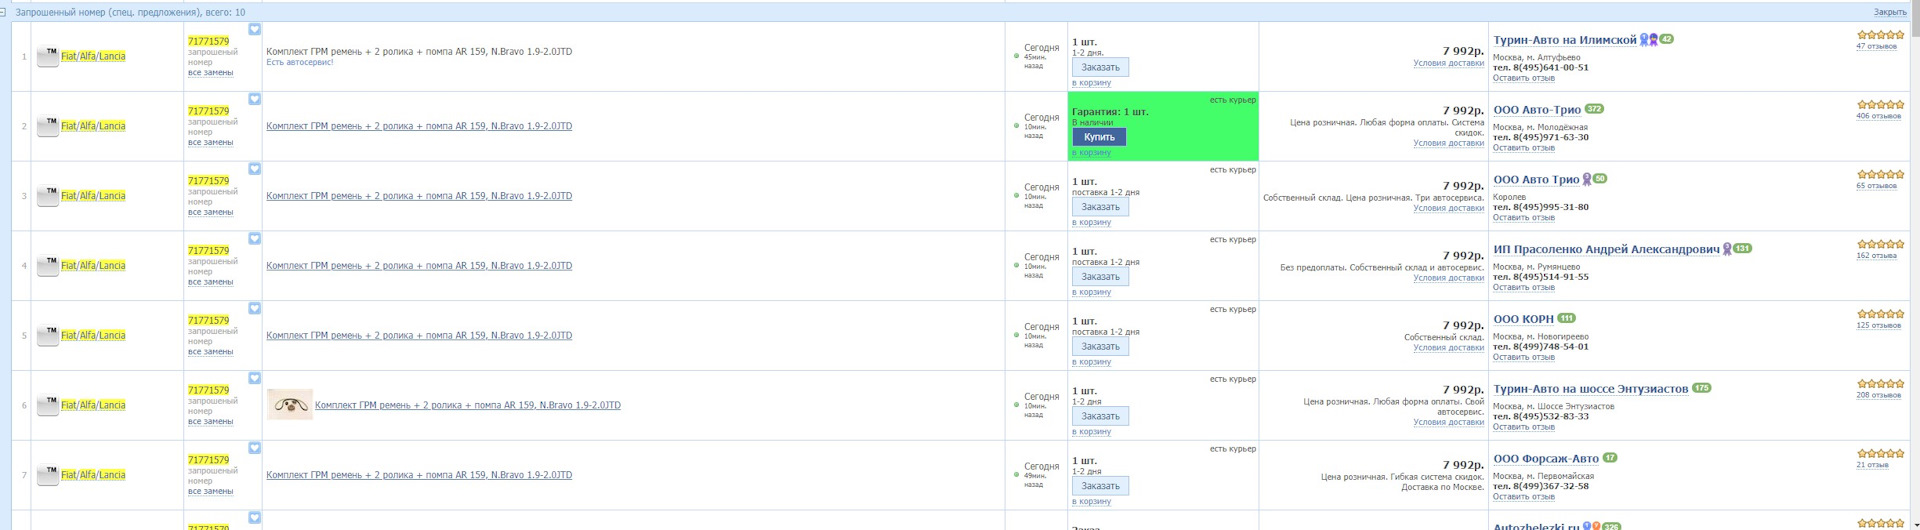Viewport: 1920px width, 530px height.
Task: Click the green 372 rating badge for ООО Авто-Трио
Action: 1594,109
